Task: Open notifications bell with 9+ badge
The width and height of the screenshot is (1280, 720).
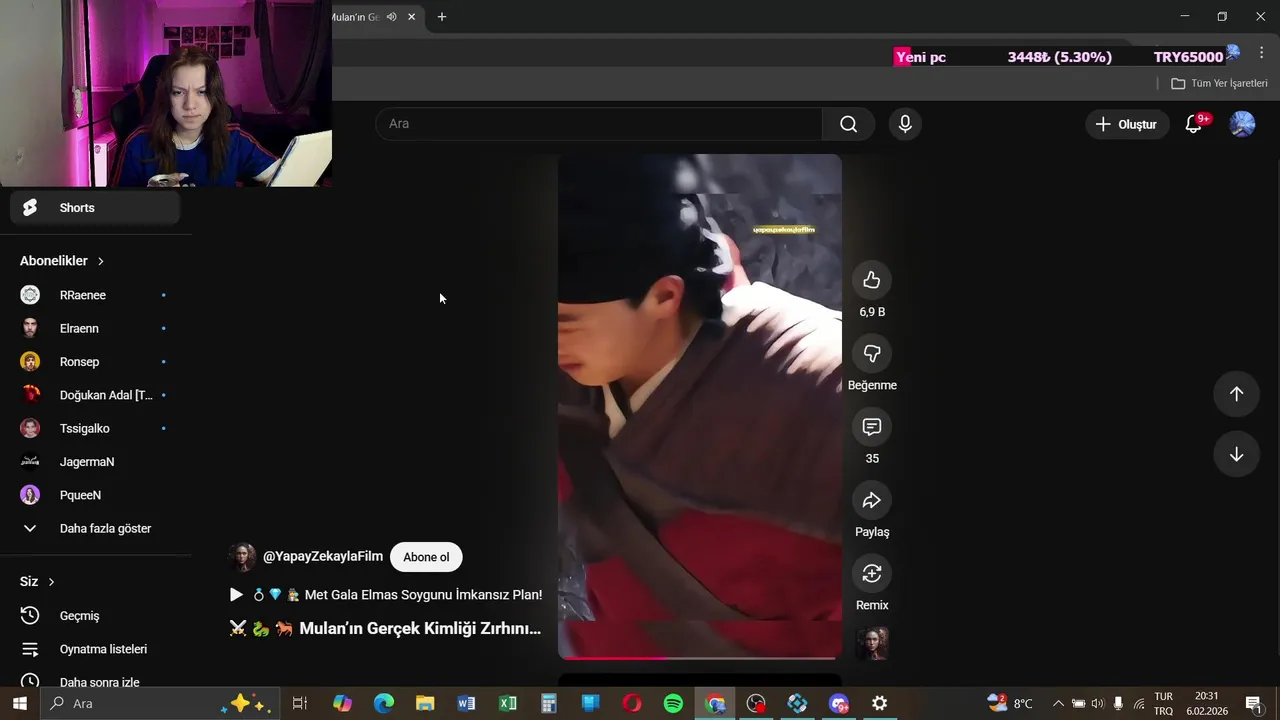Action: point(1193,124)
